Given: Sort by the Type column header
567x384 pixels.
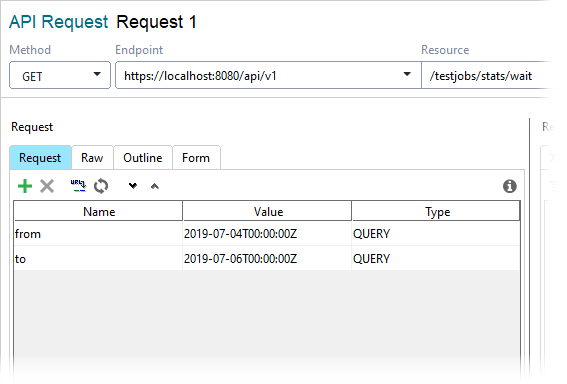Looking at the screenshot, I should [x=436, y=211].
